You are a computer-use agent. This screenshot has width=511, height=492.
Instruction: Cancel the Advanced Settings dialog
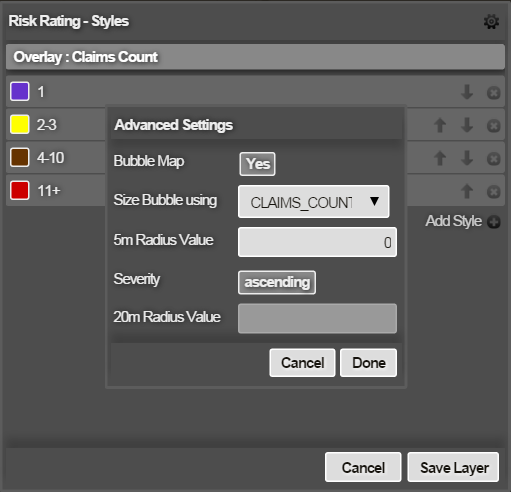tap(302, 363)
